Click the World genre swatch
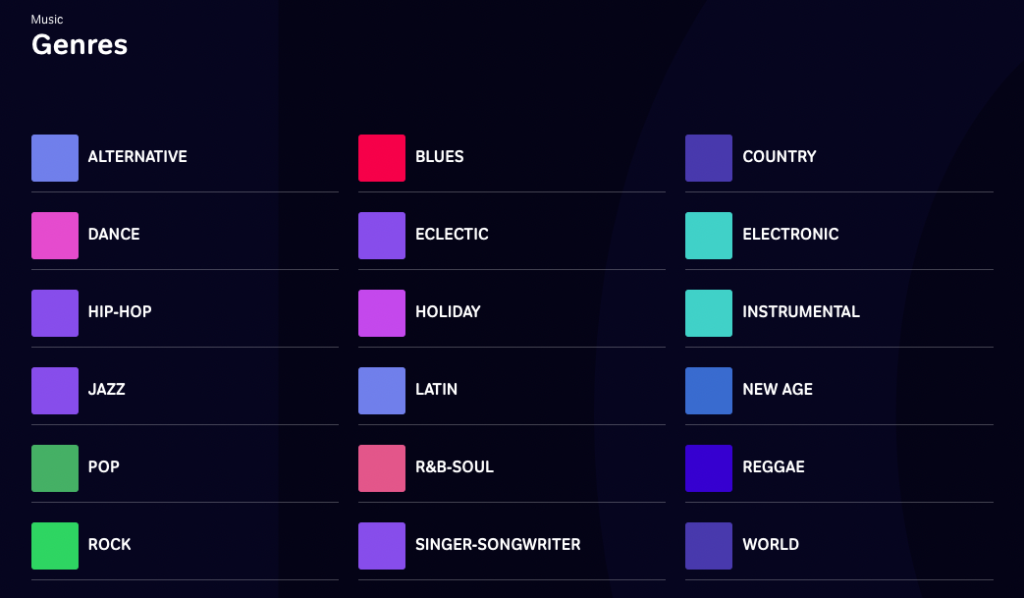The width and height of the screenshot is (1024, 598). 709,545
